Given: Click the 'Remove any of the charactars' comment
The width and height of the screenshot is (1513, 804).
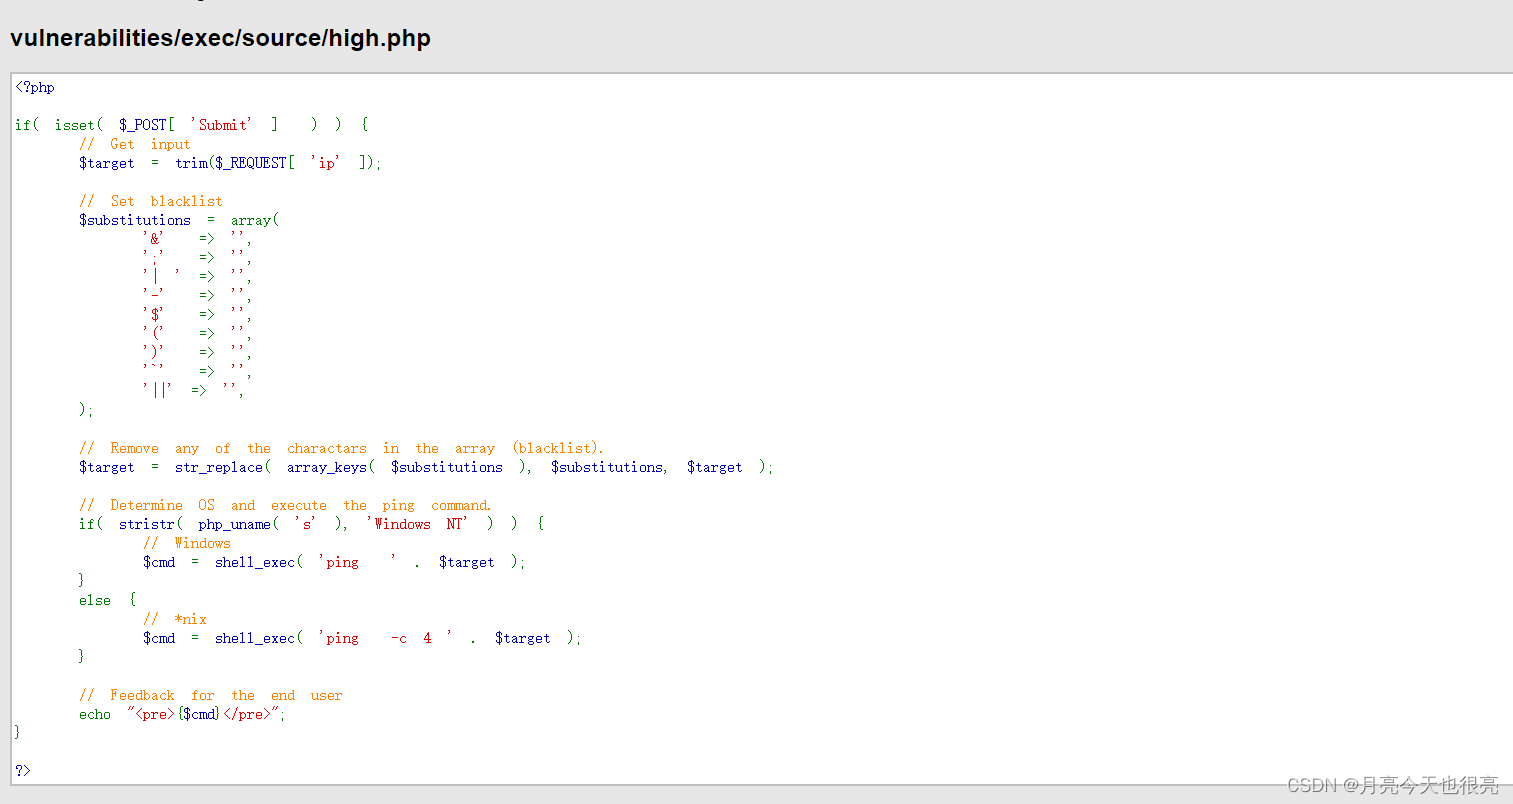Looking at the screenshot, I should coord(341,448).
